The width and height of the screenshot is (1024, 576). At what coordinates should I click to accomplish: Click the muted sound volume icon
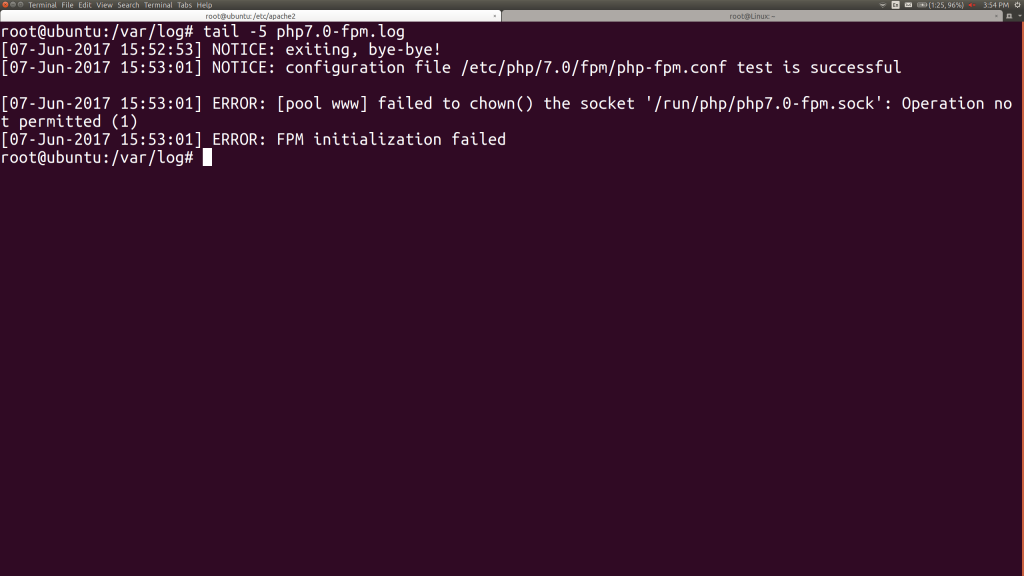(x=971, y=5)
